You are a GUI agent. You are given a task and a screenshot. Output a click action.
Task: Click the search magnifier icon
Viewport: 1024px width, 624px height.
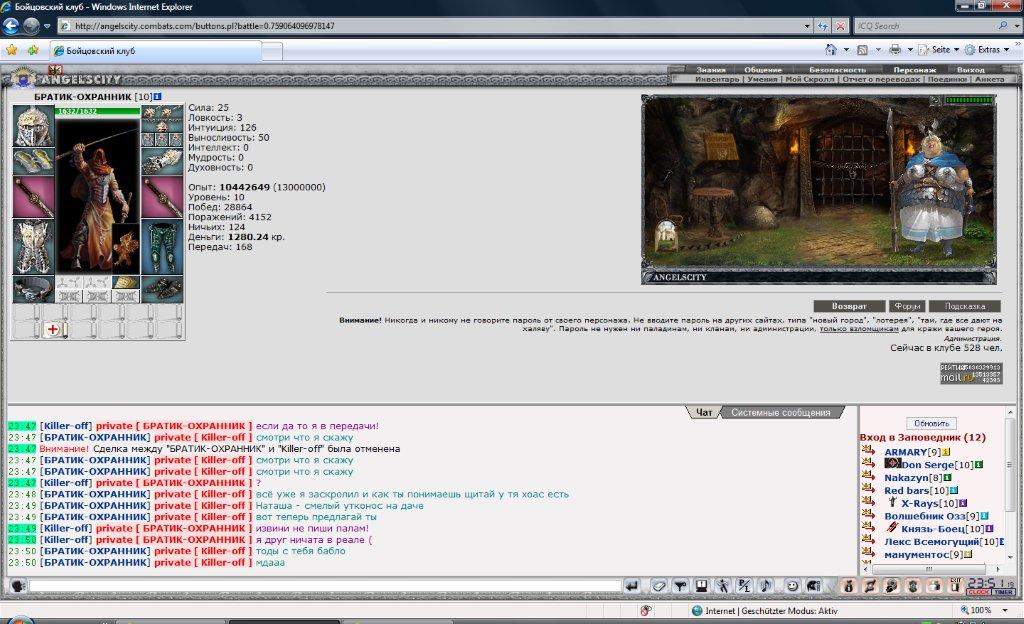point(1003,25)
